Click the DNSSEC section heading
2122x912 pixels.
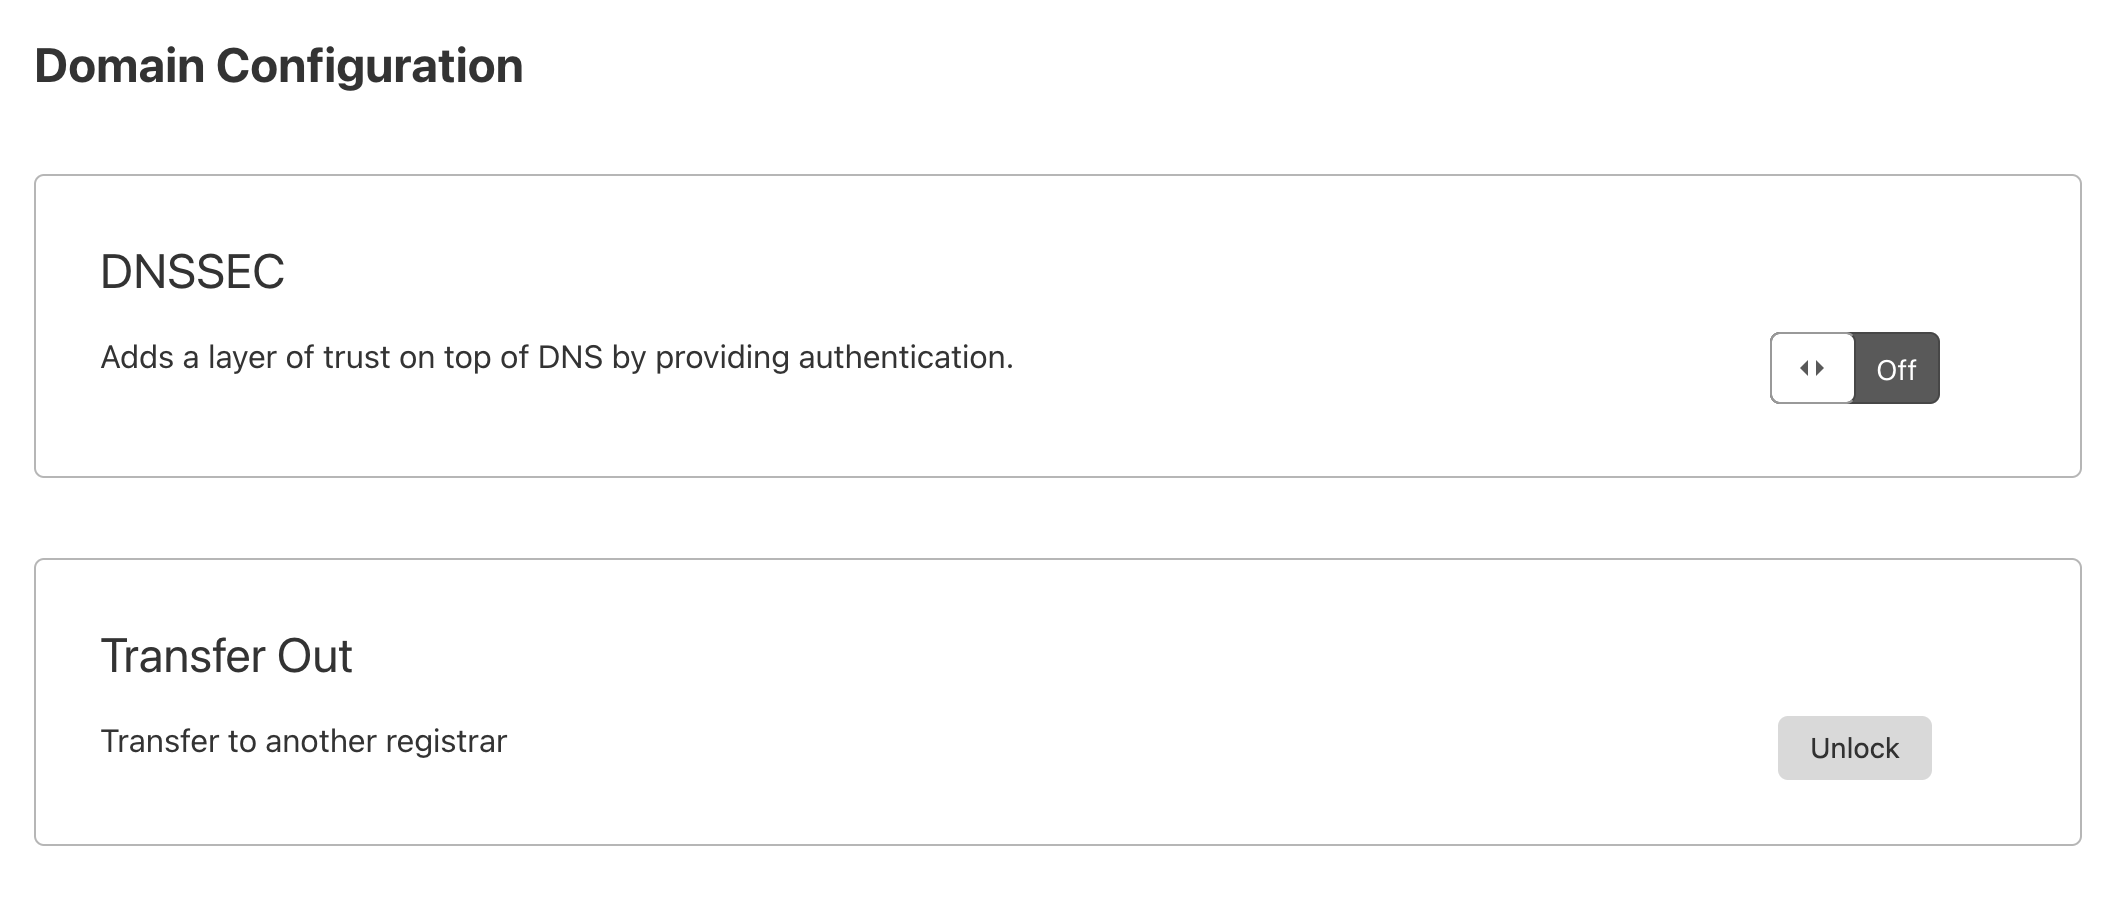tap(191, 270)
